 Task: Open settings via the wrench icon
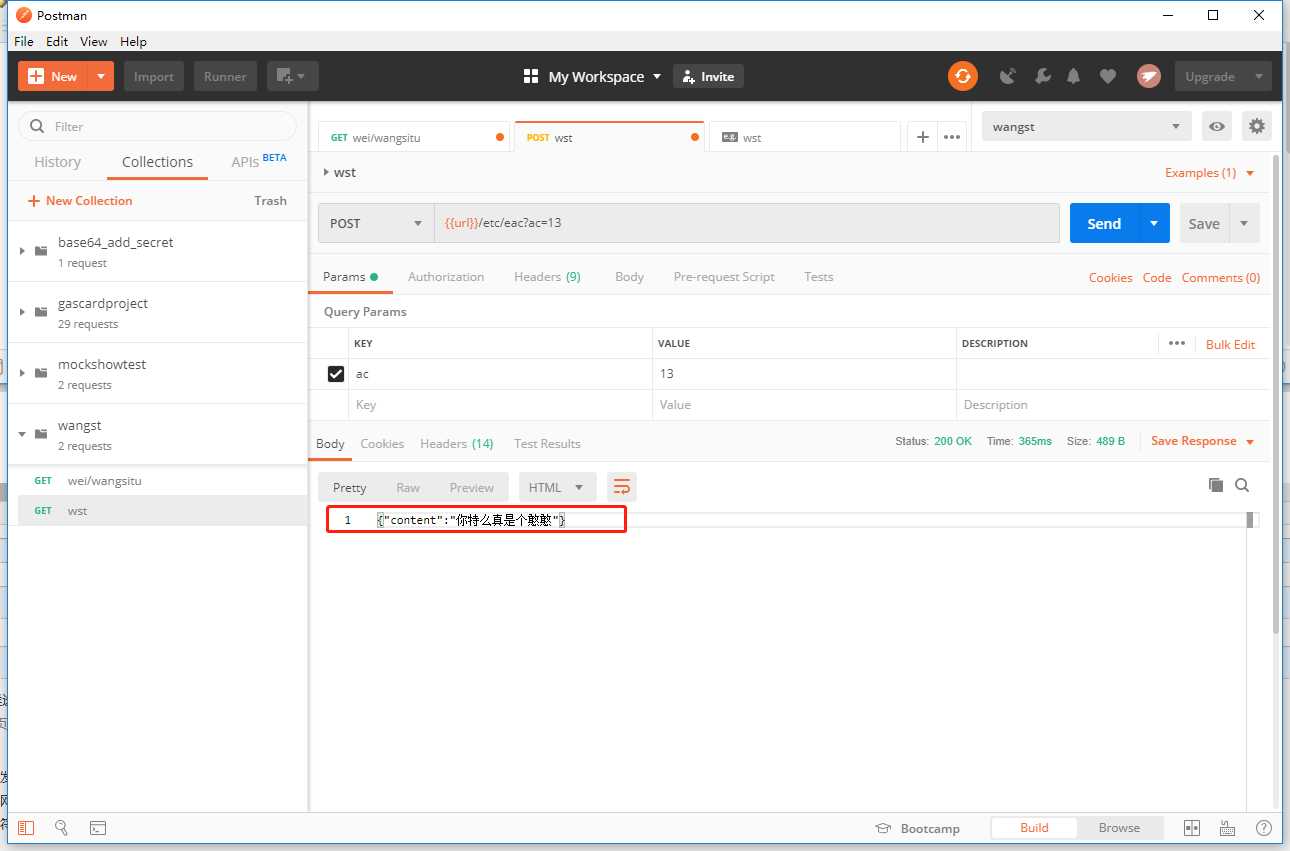pyautogui.click(x=1042, y=76)
